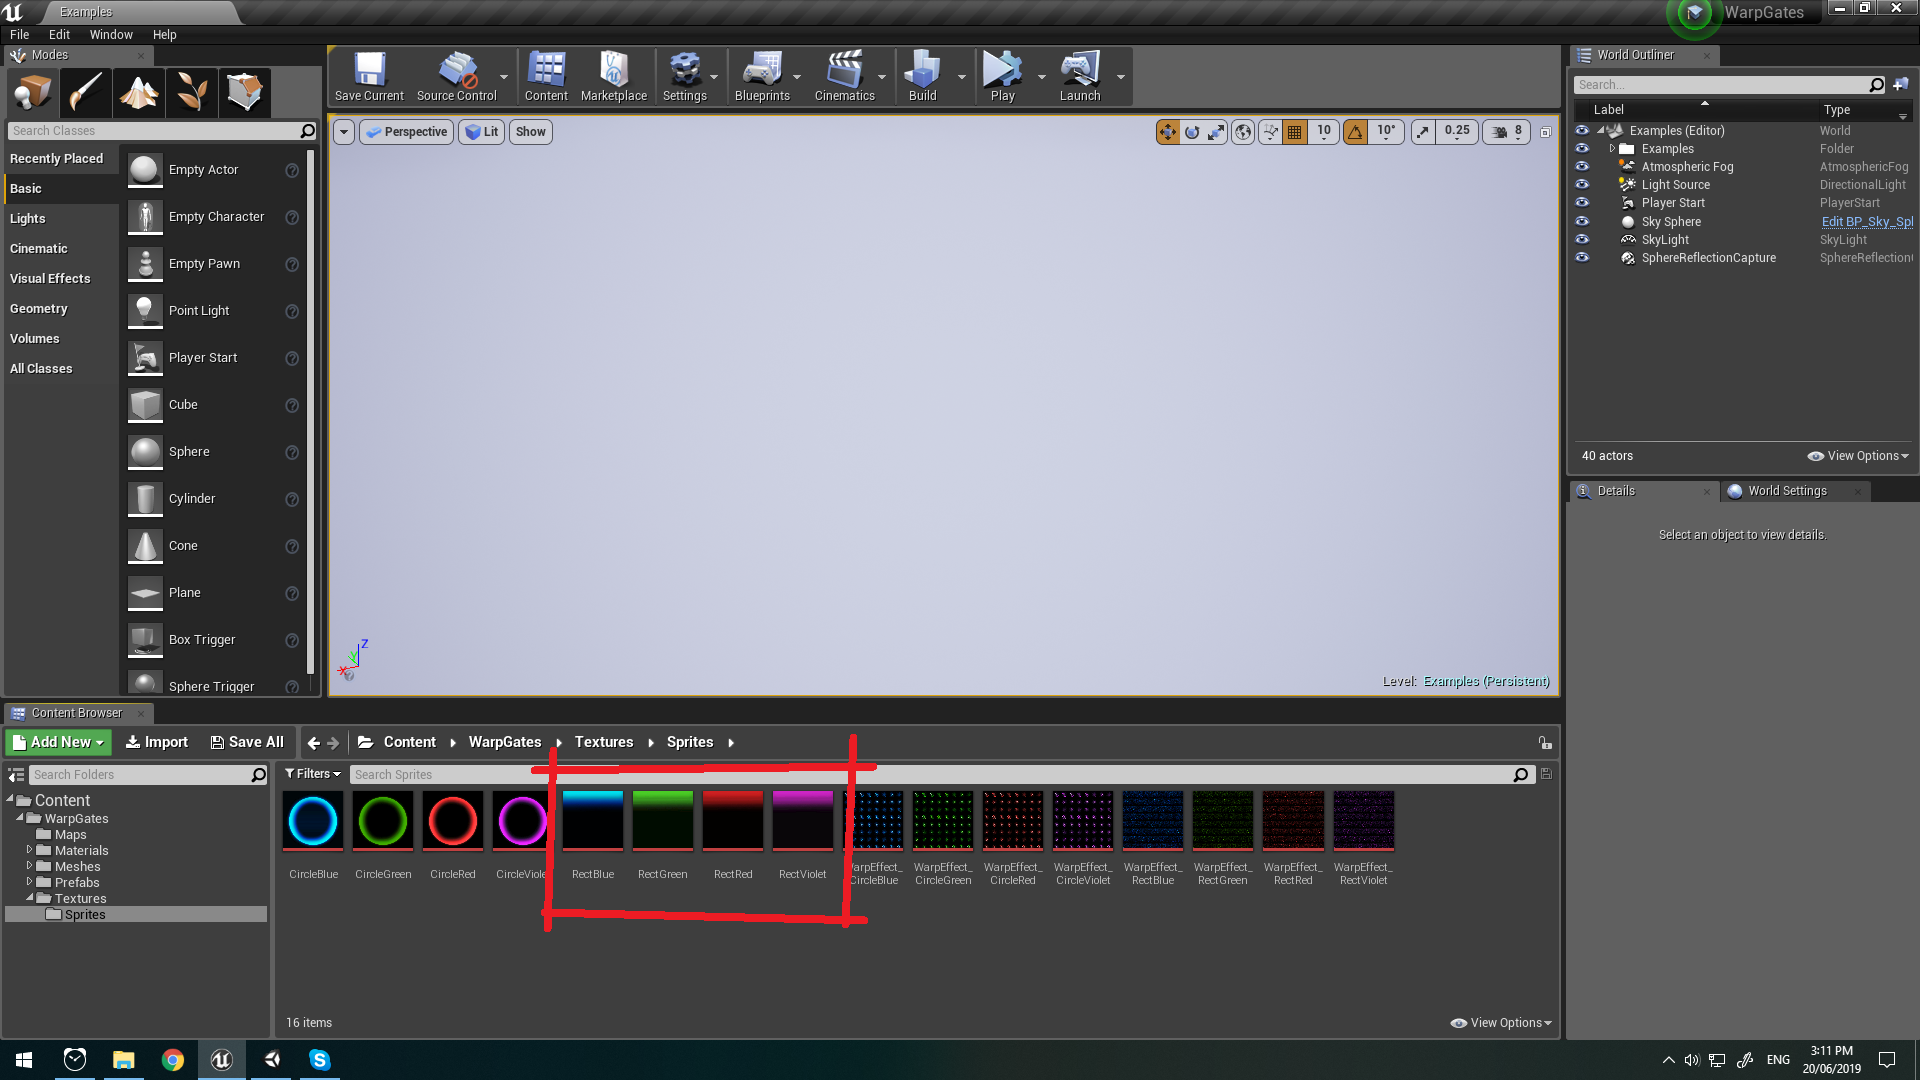Viewport: 1920px width, 1080px height.
Task: Click the Search Classes input field
Action: coord(162,131)
